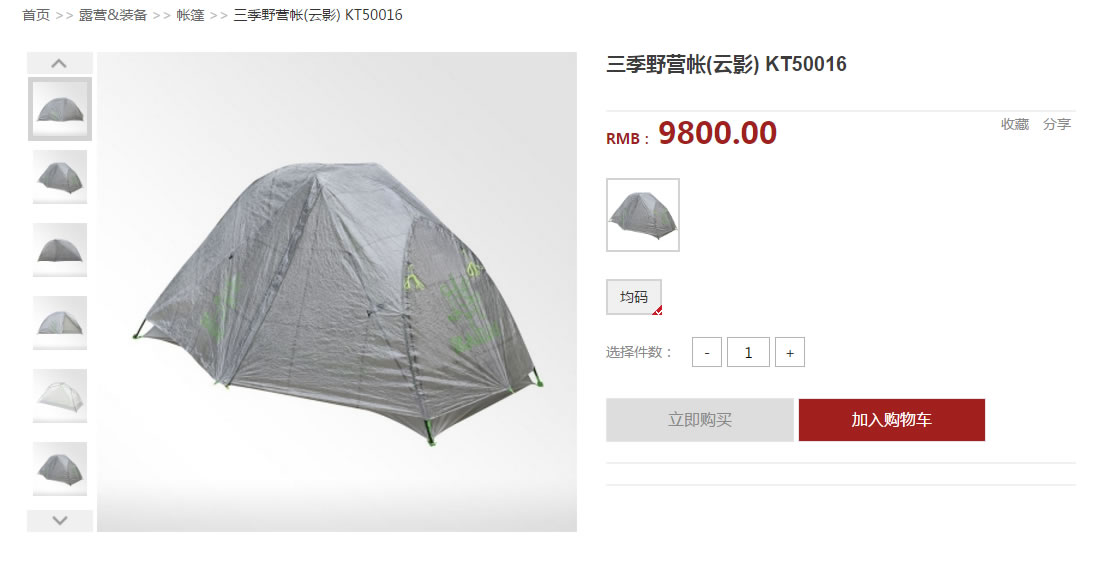Screen dimensions: 1096x578
Task: Choose the tent color variant swatch
Action: click(643, 215)
